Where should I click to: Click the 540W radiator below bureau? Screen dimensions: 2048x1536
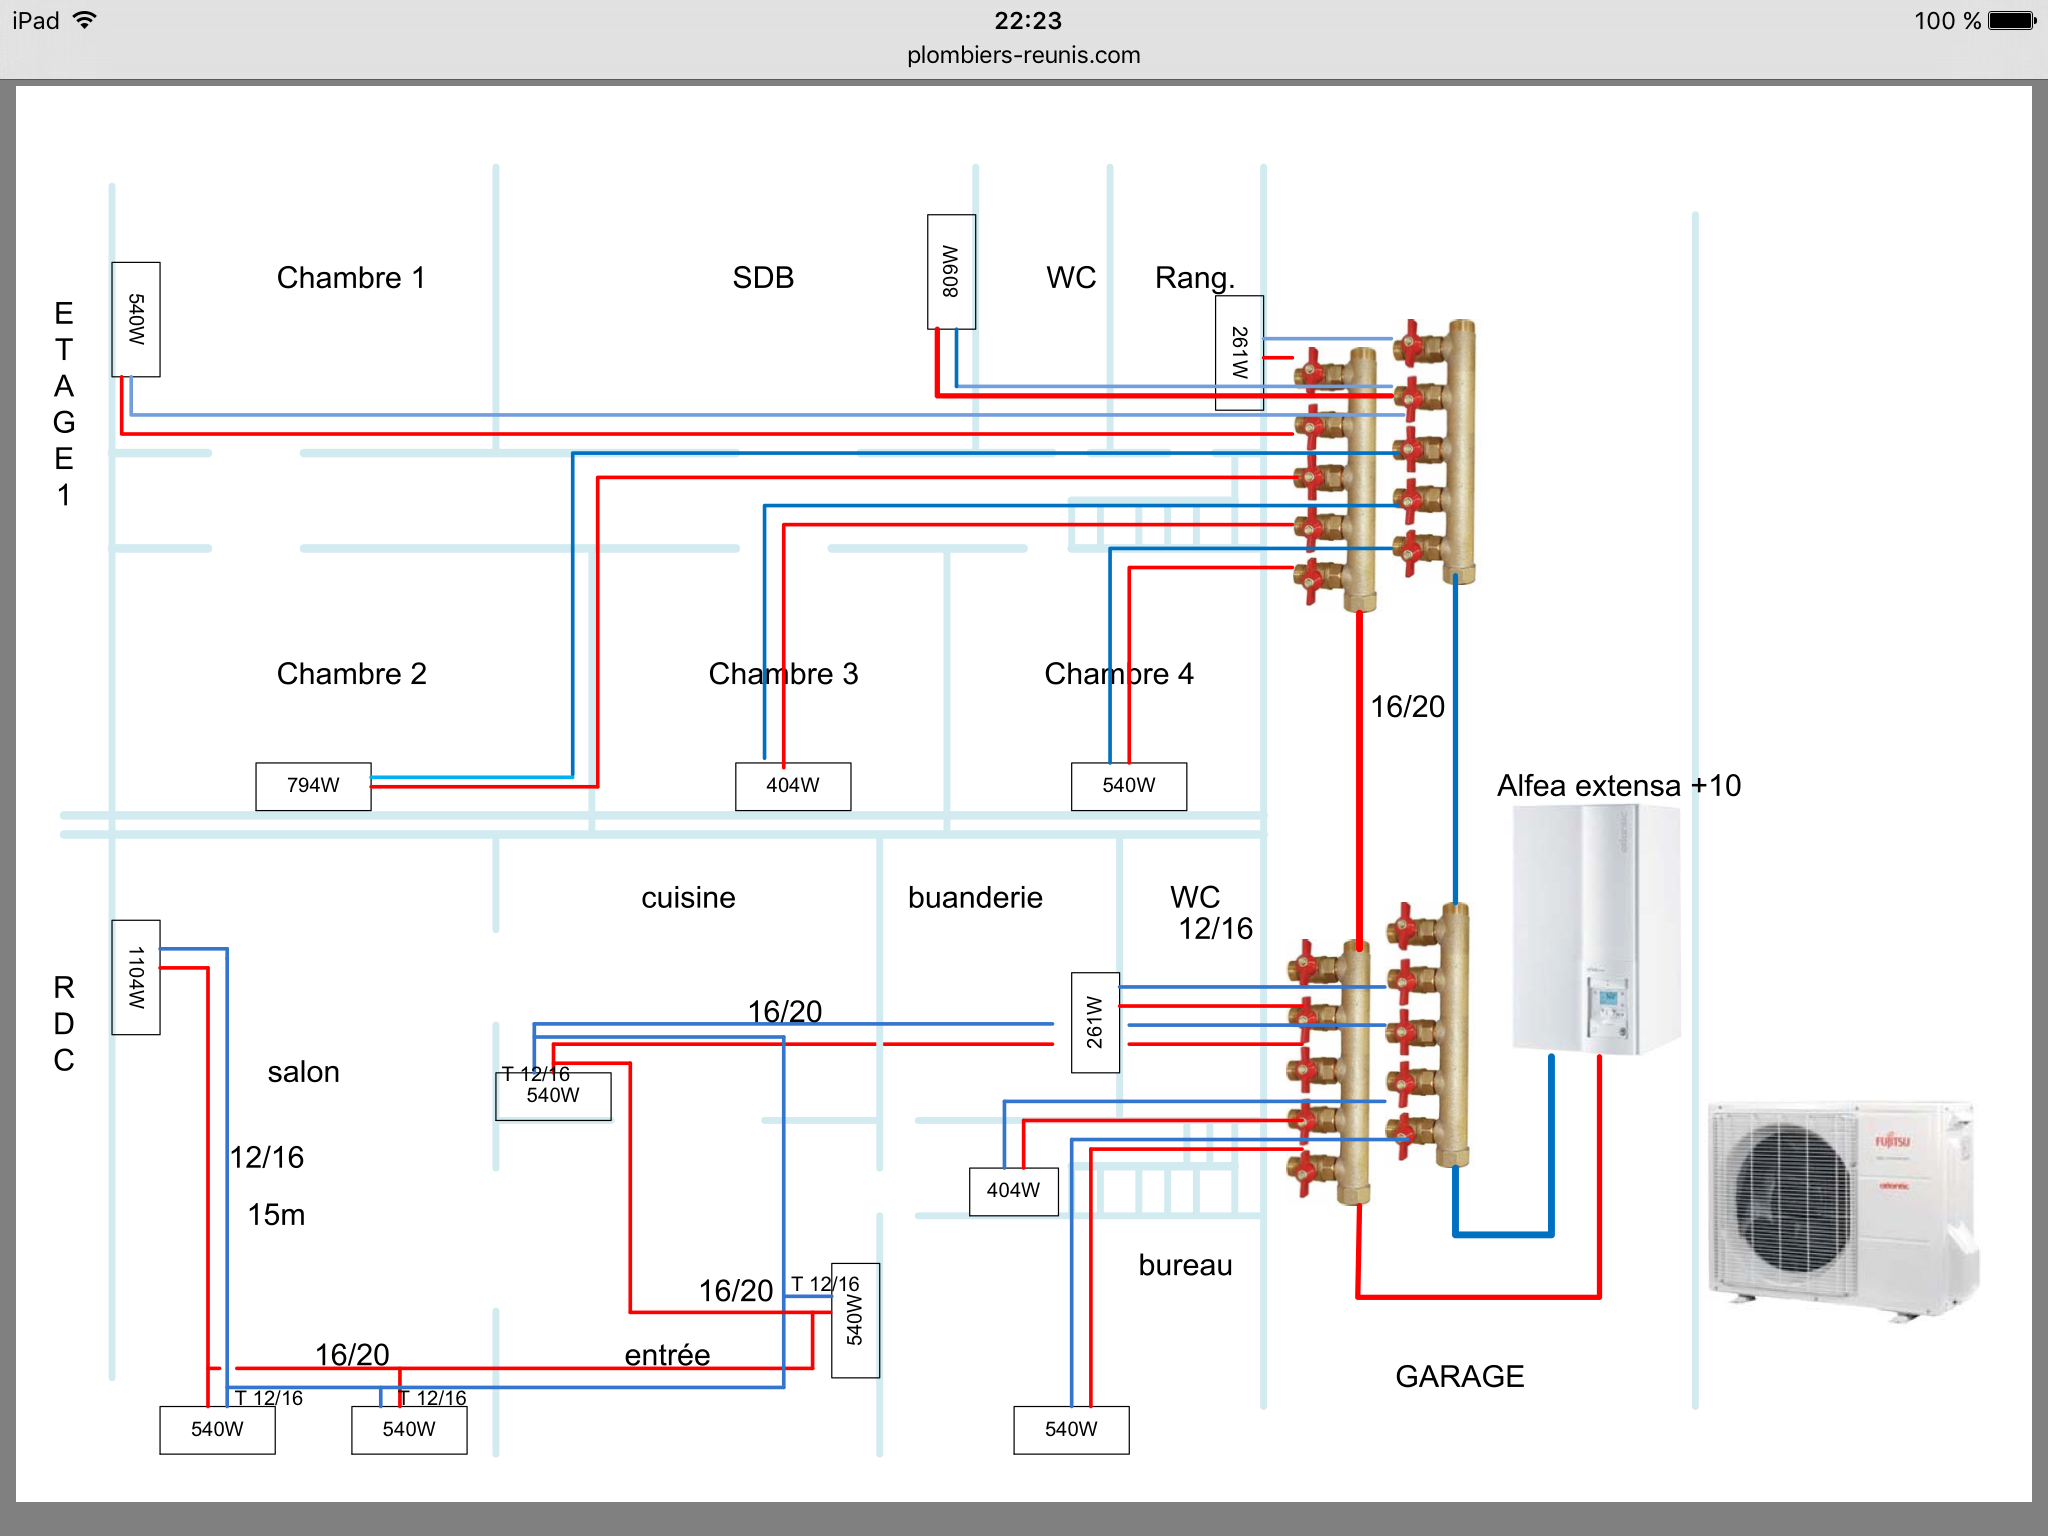pos(1071,1430)
